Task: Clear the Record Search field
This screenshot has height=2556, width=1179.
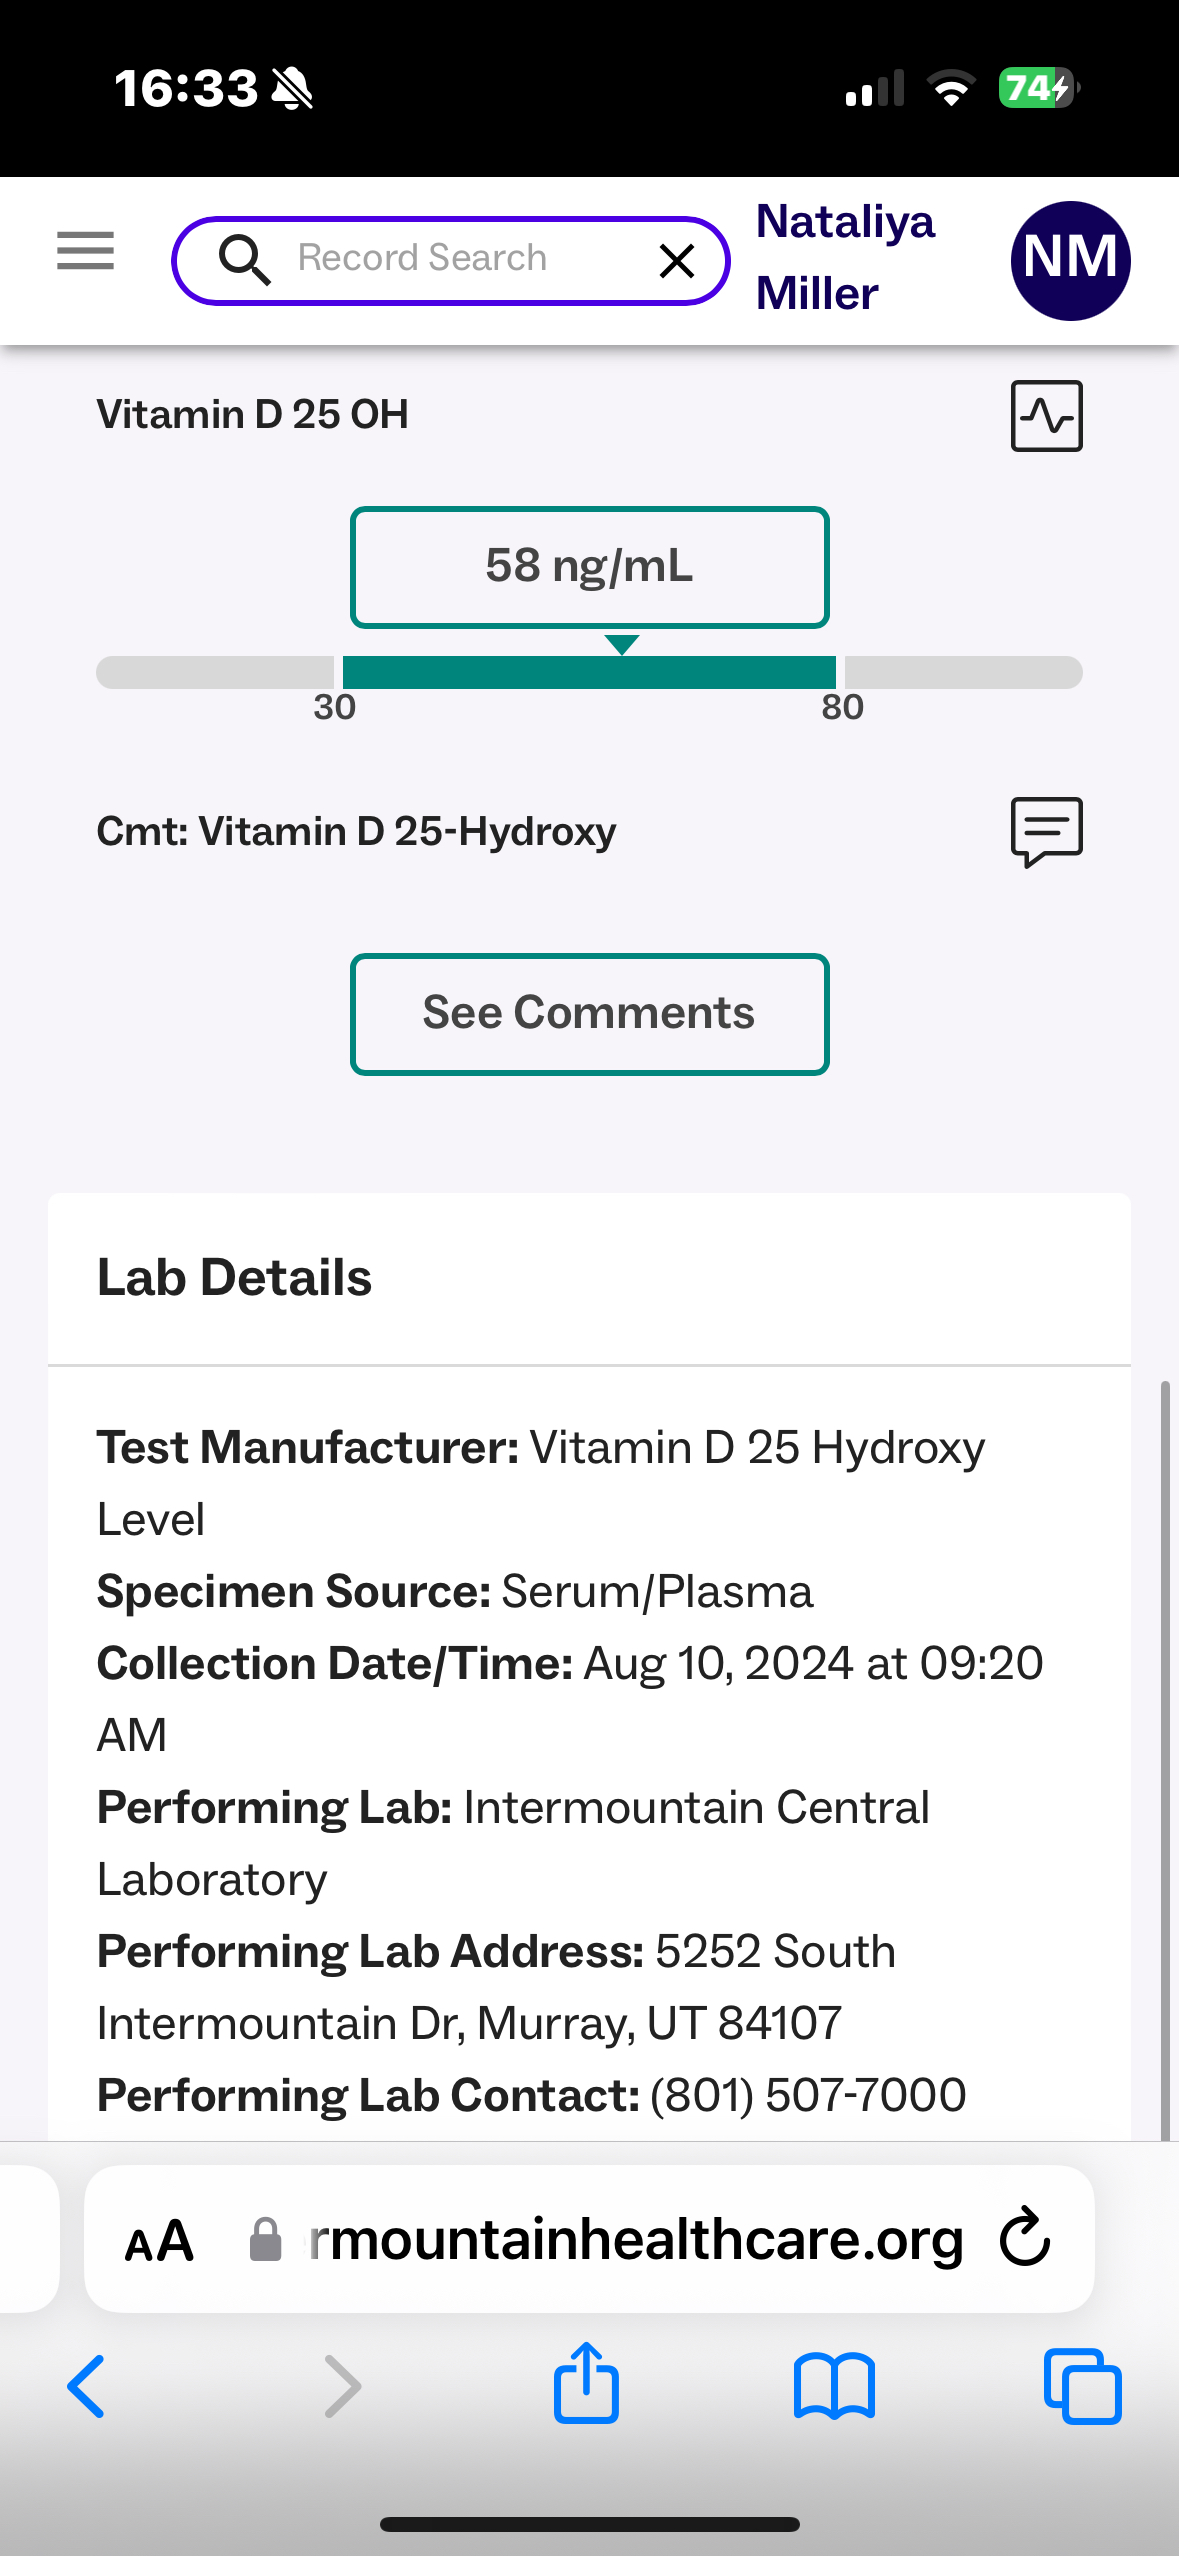Action: pos(677,261)
